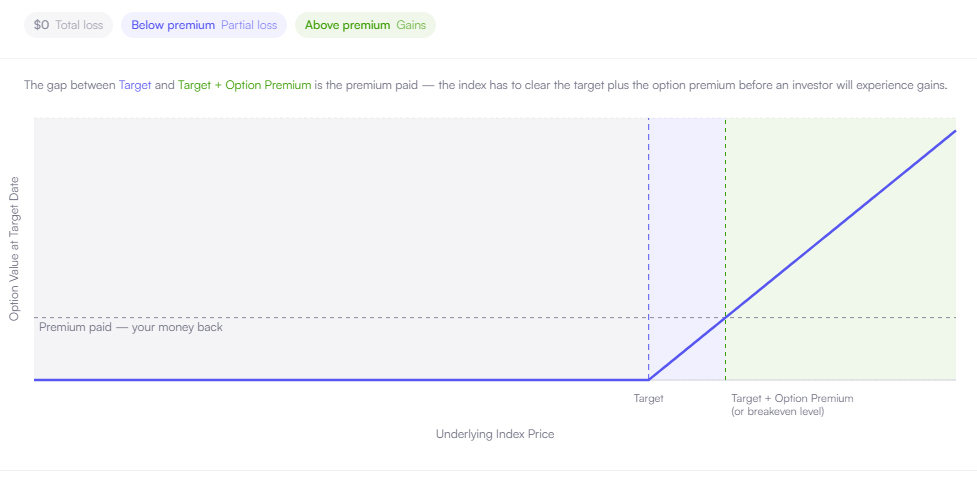The height and width of the screenshot is (486, 977).
Task: Click the breakeven intersection point on payoff line
Action: click(725, 318)
